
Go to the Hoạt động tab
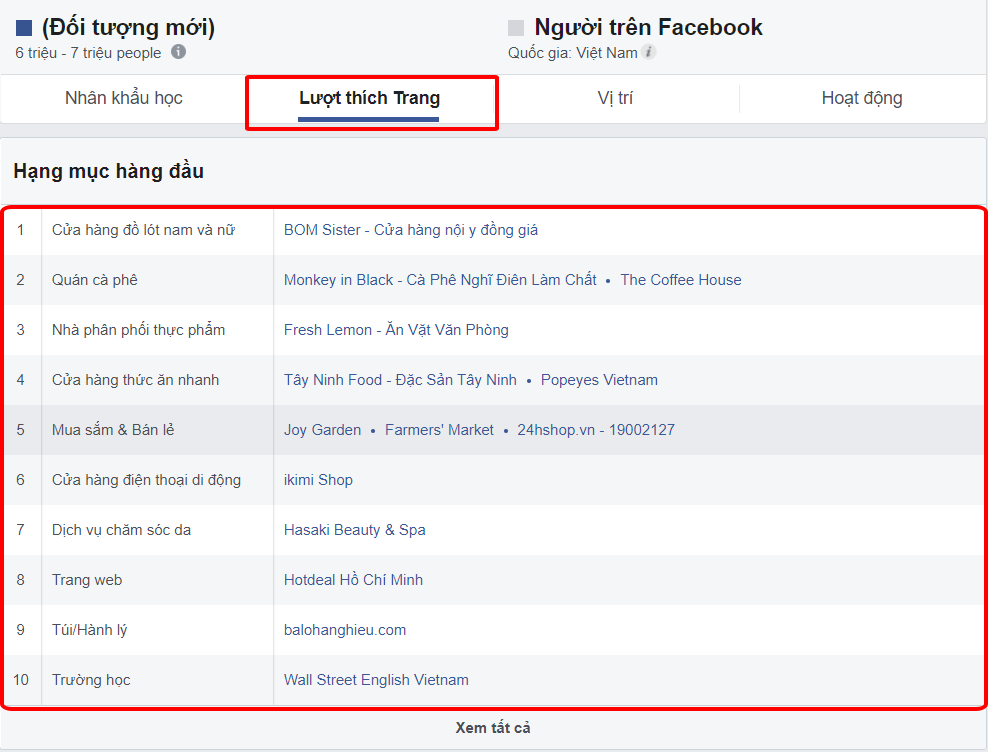point(862,98)
